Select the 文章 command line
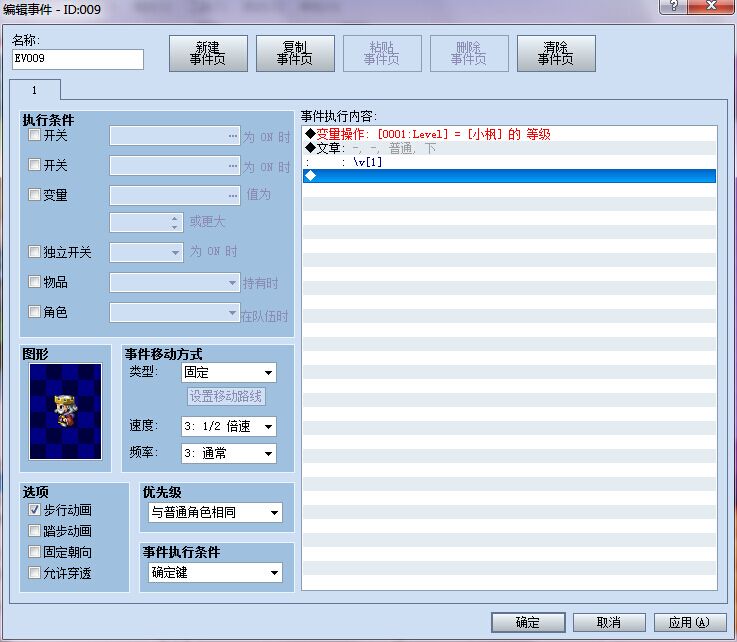The image size is (737, 642). coord(510,149)
